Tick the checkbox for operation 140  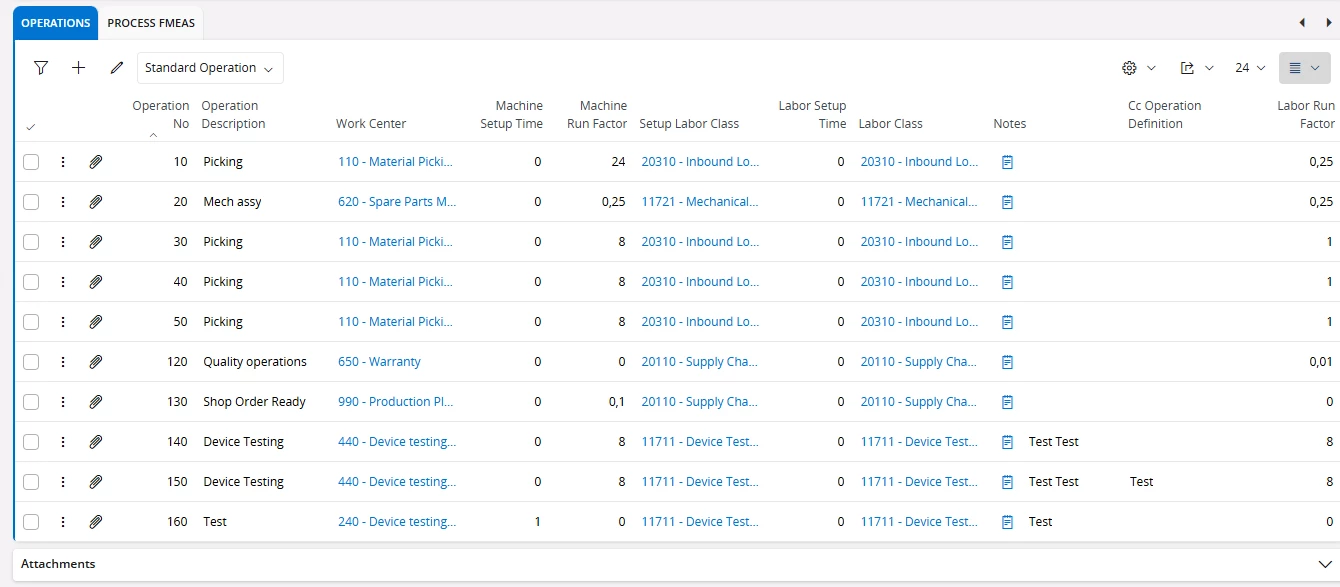coord(31,442)
